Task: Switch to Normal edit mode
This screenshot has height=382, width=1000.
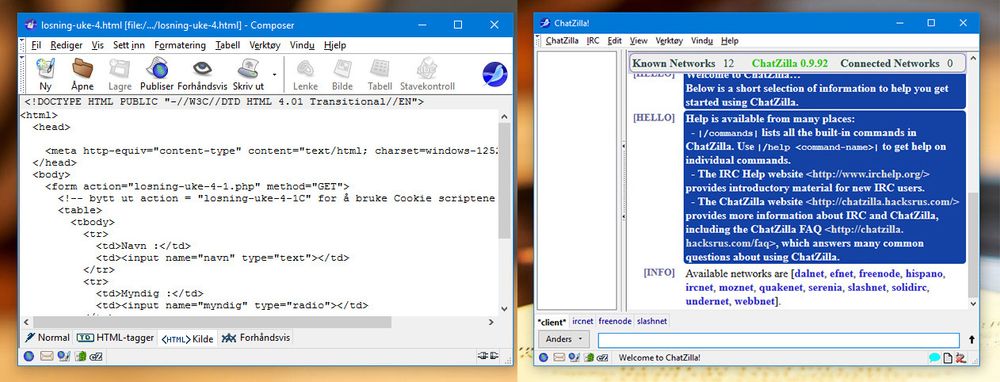Action: [47, 338]
